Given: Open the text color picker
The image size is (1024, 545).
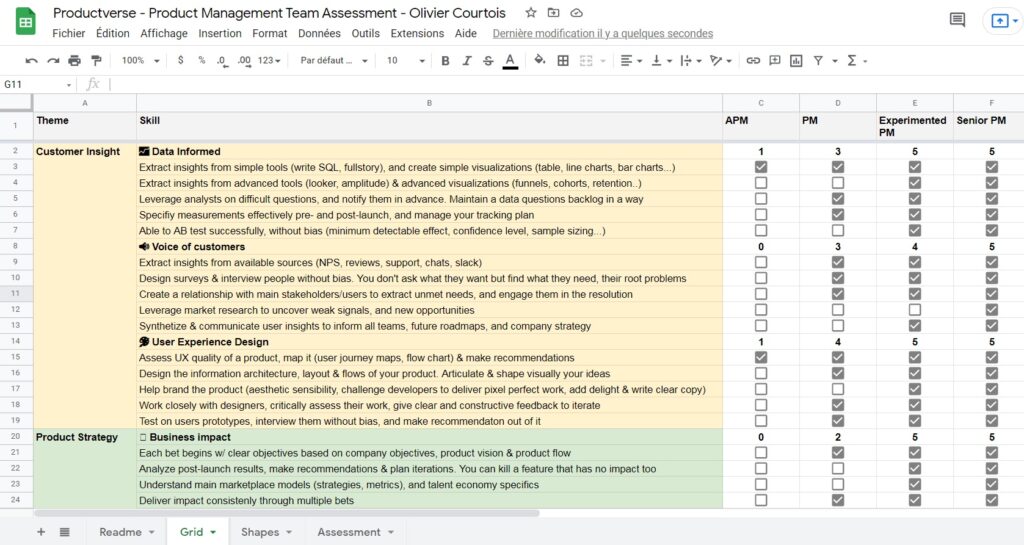Looking at the screenshot, I should tap(510, 61).
